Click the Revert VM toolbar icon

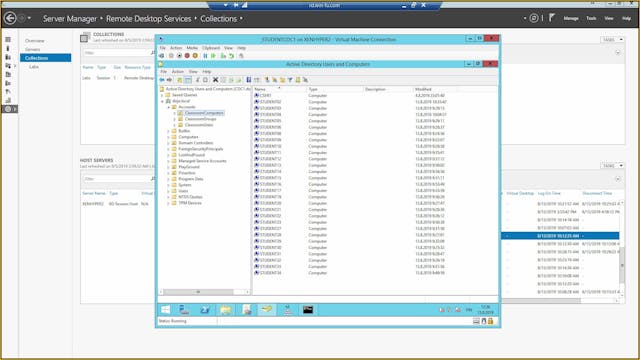pos(231,56)
